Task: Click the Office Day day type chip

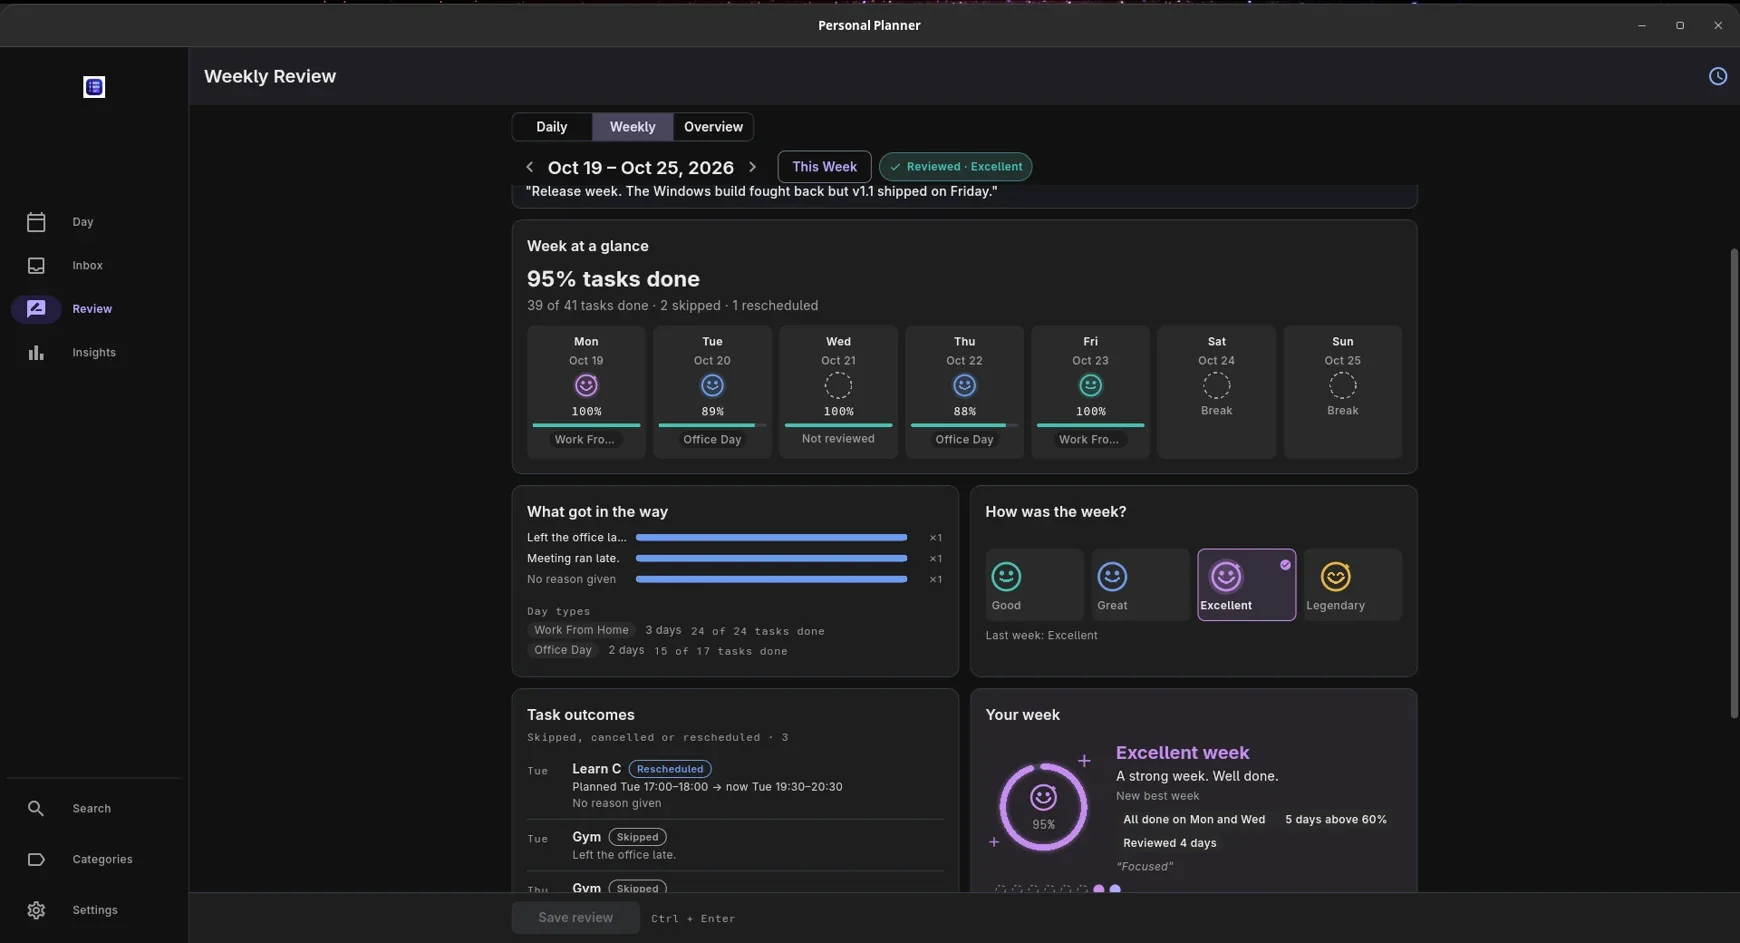Action: click(563, 651)
